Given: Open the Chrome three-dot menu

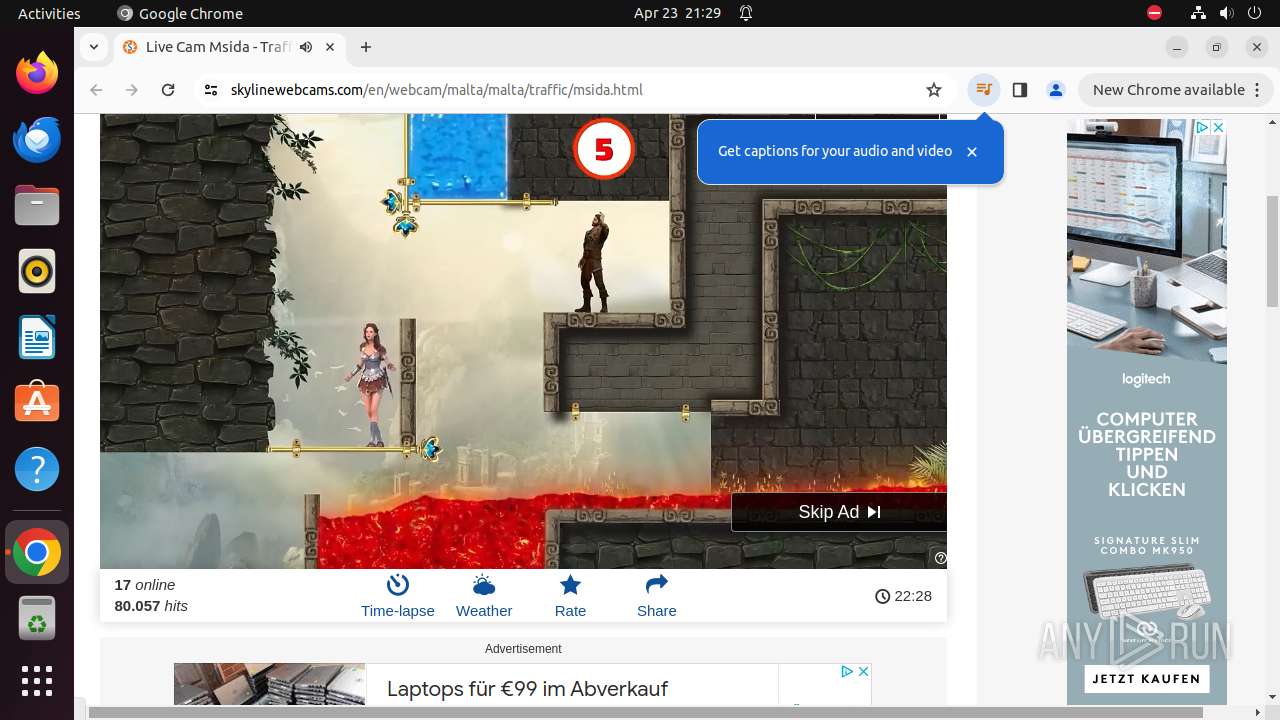Looking at the screenshot, I should tap(1257, 90).
